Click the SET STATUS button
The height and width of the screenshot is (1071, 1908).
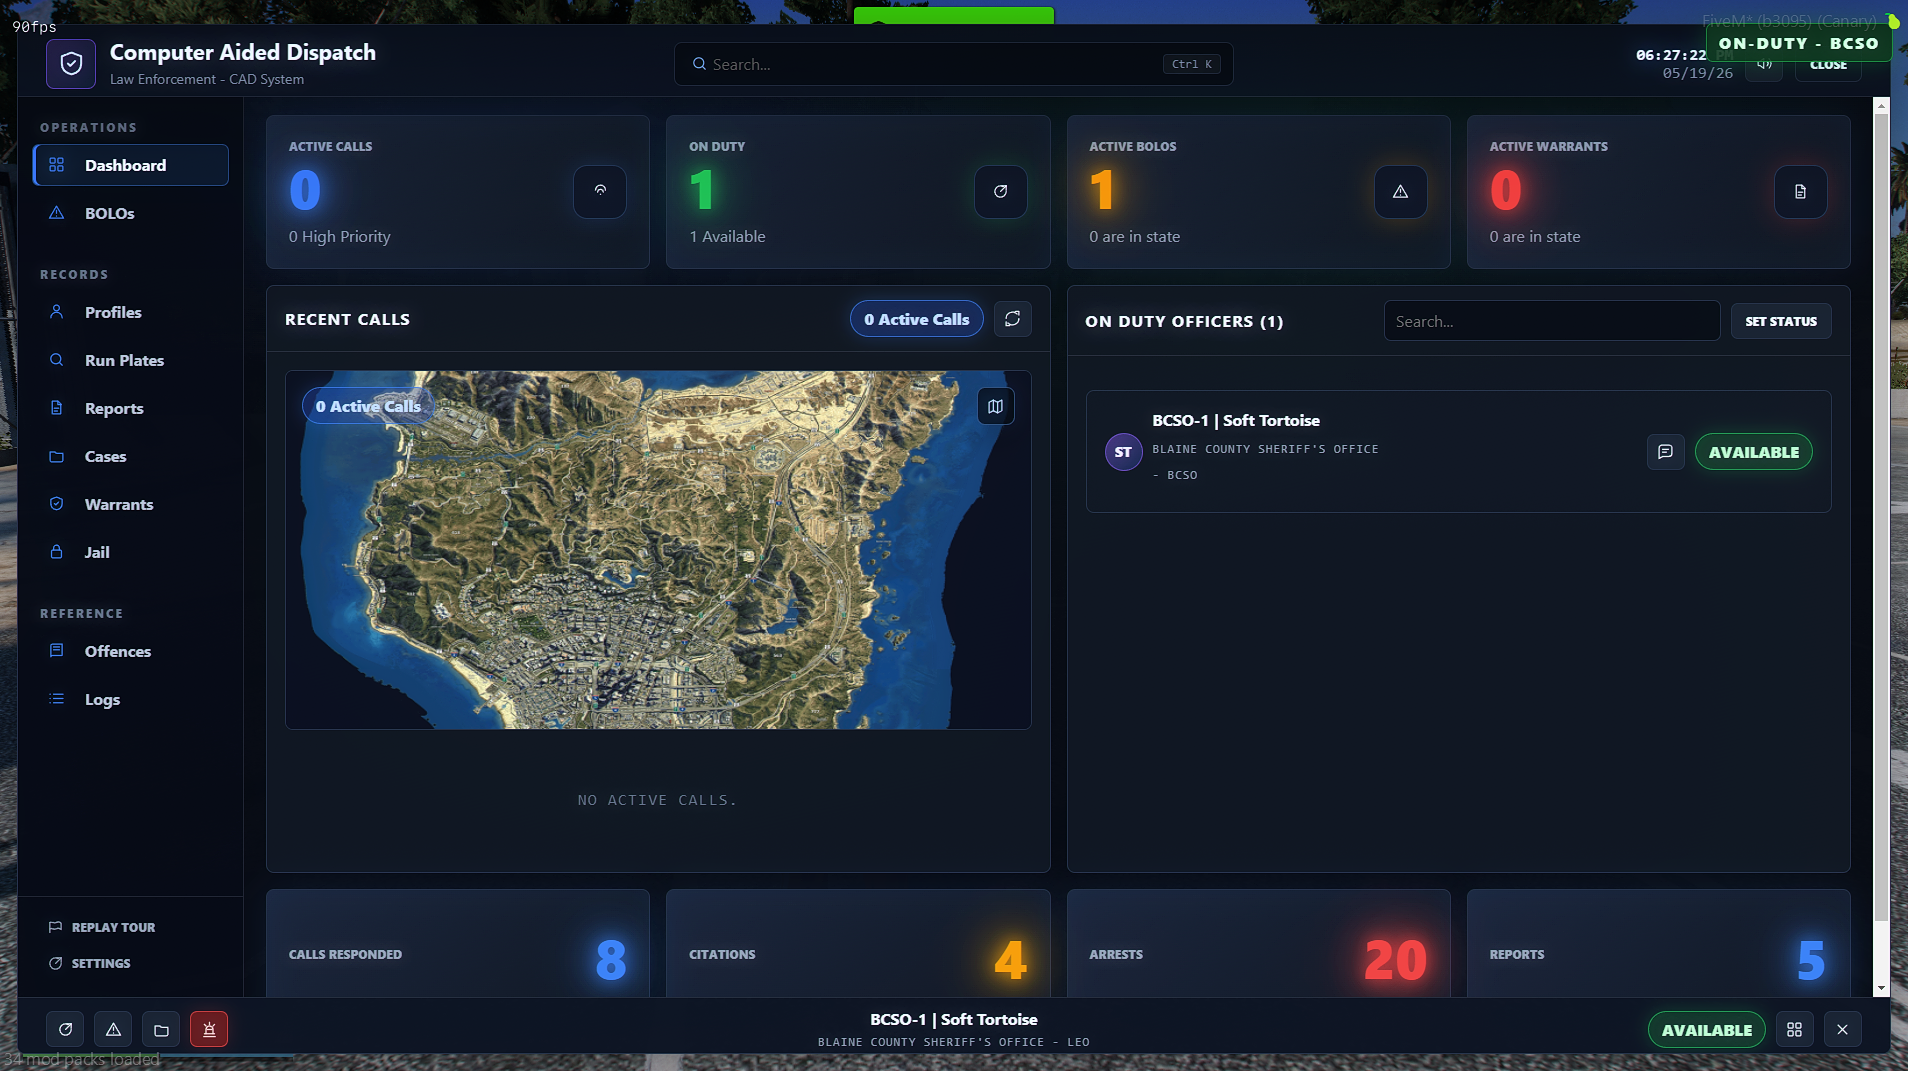(x=1781, y=321)
